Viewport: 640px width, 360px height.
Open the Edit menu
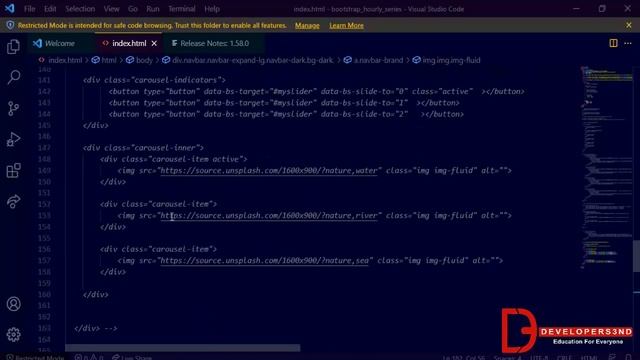pyautogui.click(x=50, y=9)
